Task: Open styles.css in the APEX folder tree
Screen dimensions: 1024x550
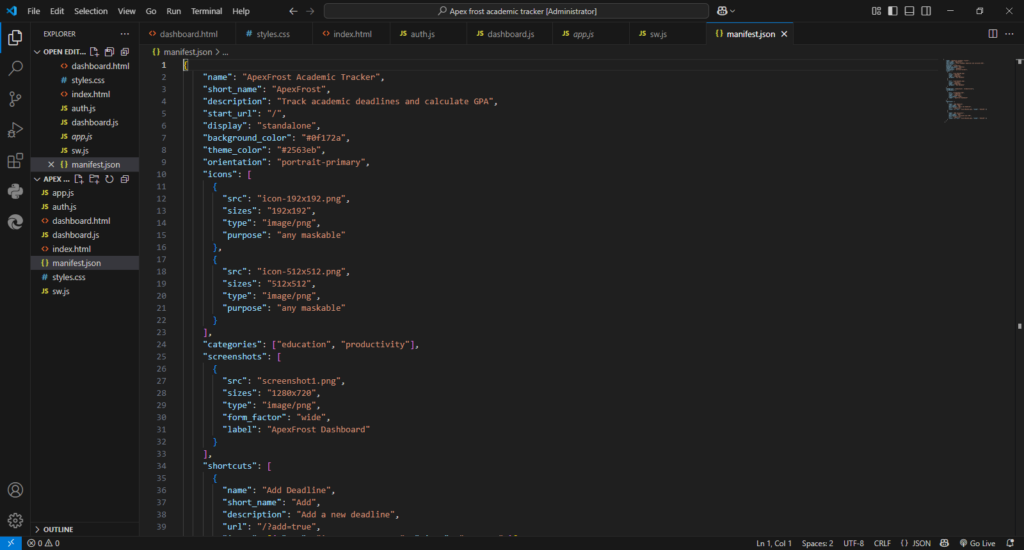Action: click(69, 277)
